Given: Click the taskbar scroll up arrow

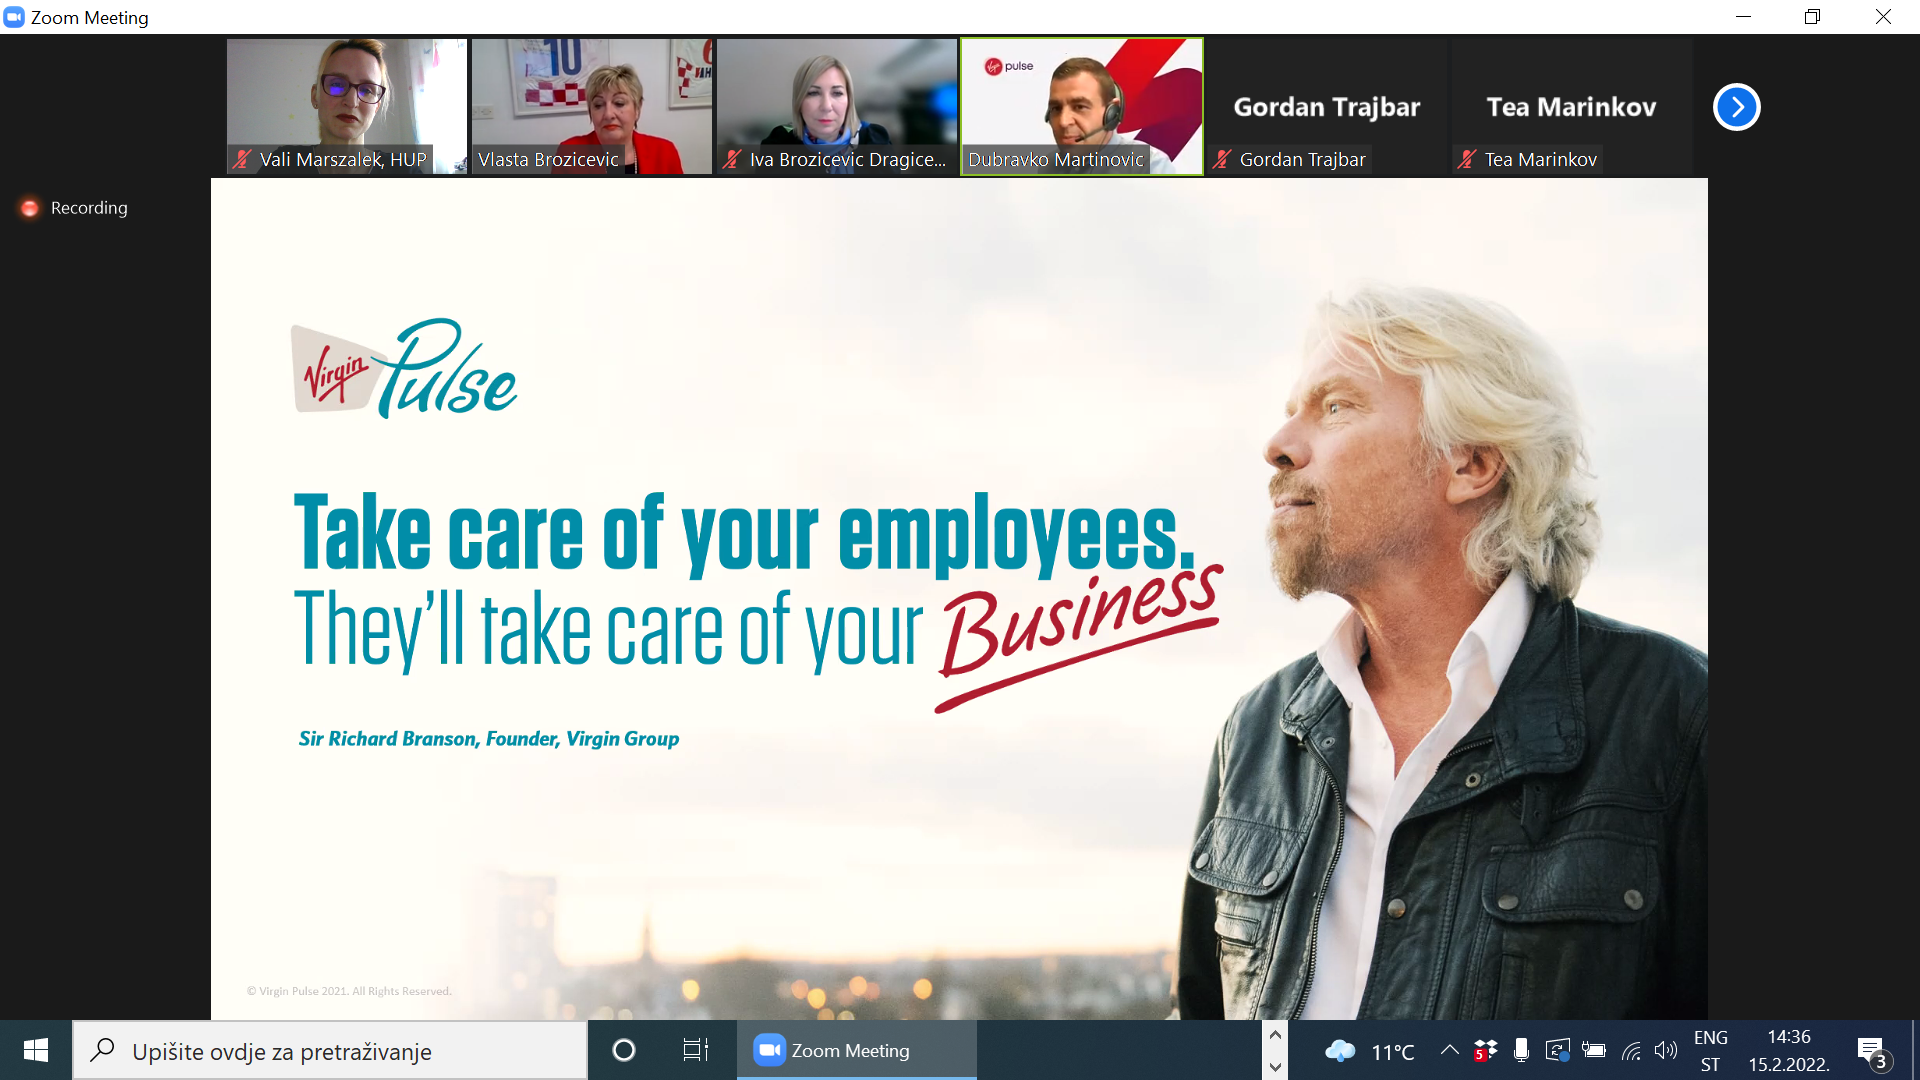Looking at the screenshot, I should [1275, 1035].
